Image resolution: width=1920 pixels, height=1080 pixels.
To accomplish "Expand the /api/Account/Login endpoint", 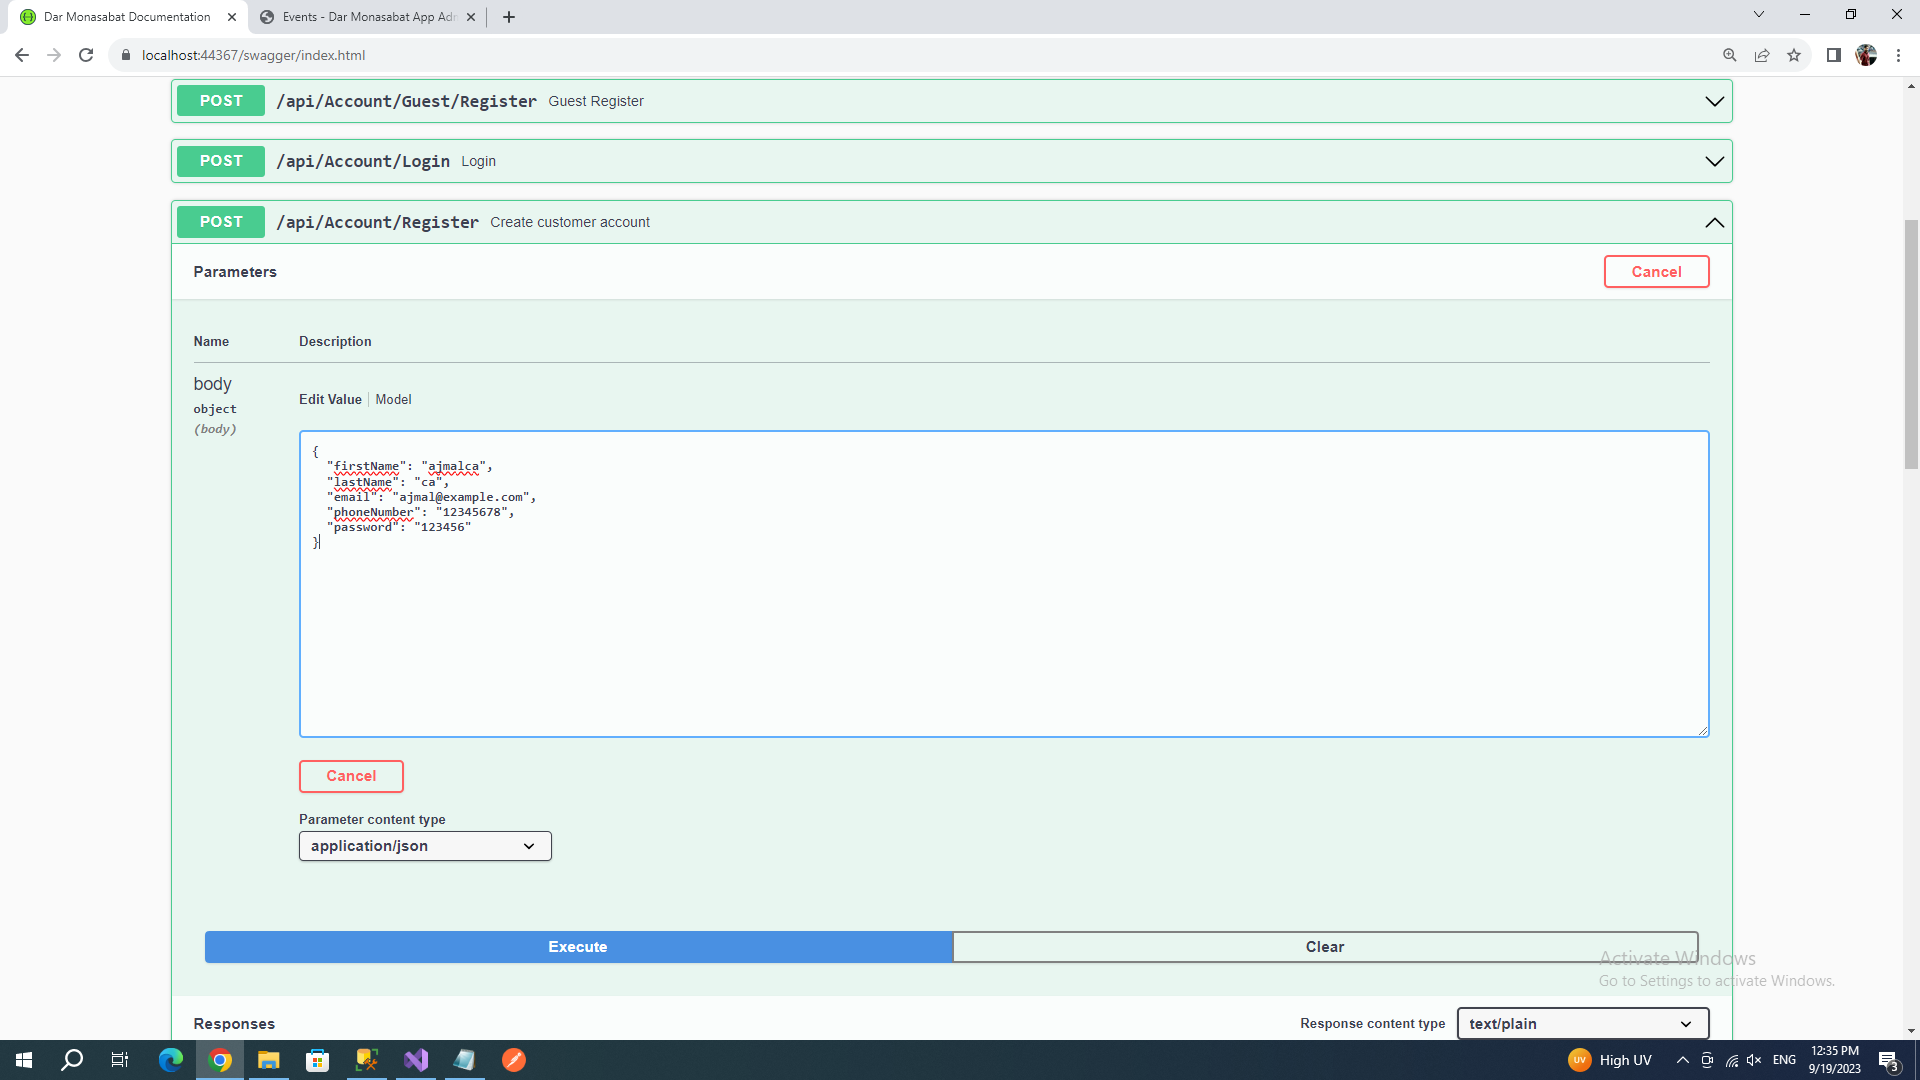I will point(1714,161).
